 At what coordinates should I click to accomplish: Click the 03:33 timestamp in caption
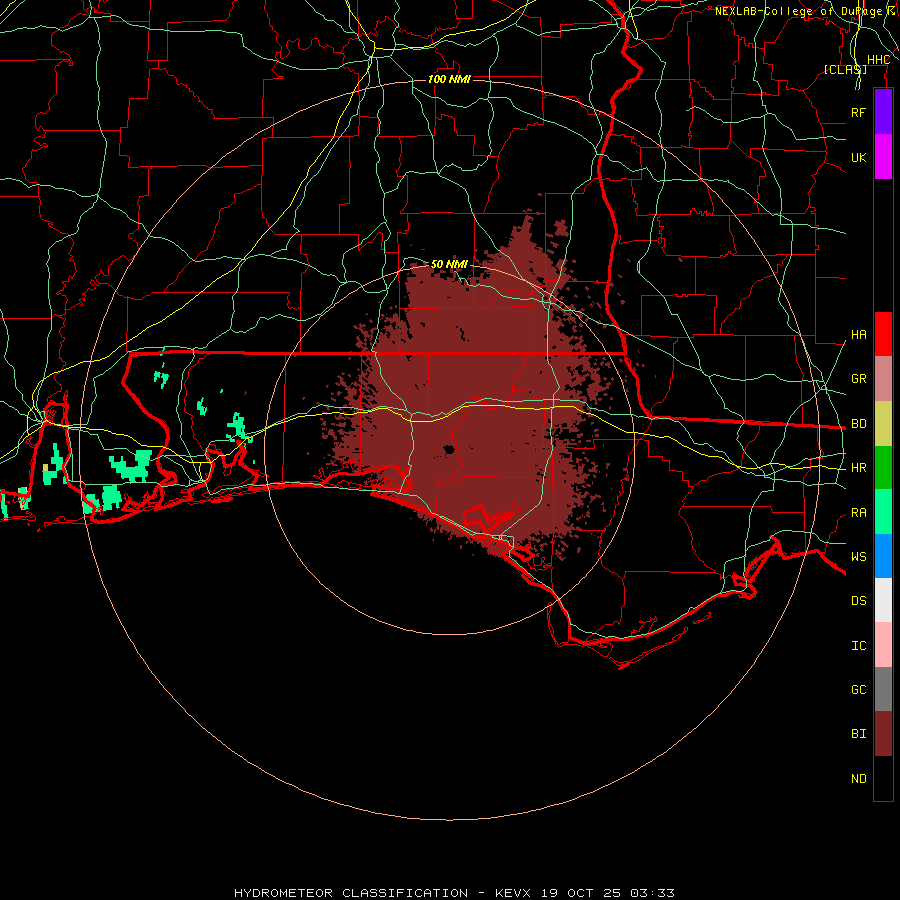[x=652, y=893]
